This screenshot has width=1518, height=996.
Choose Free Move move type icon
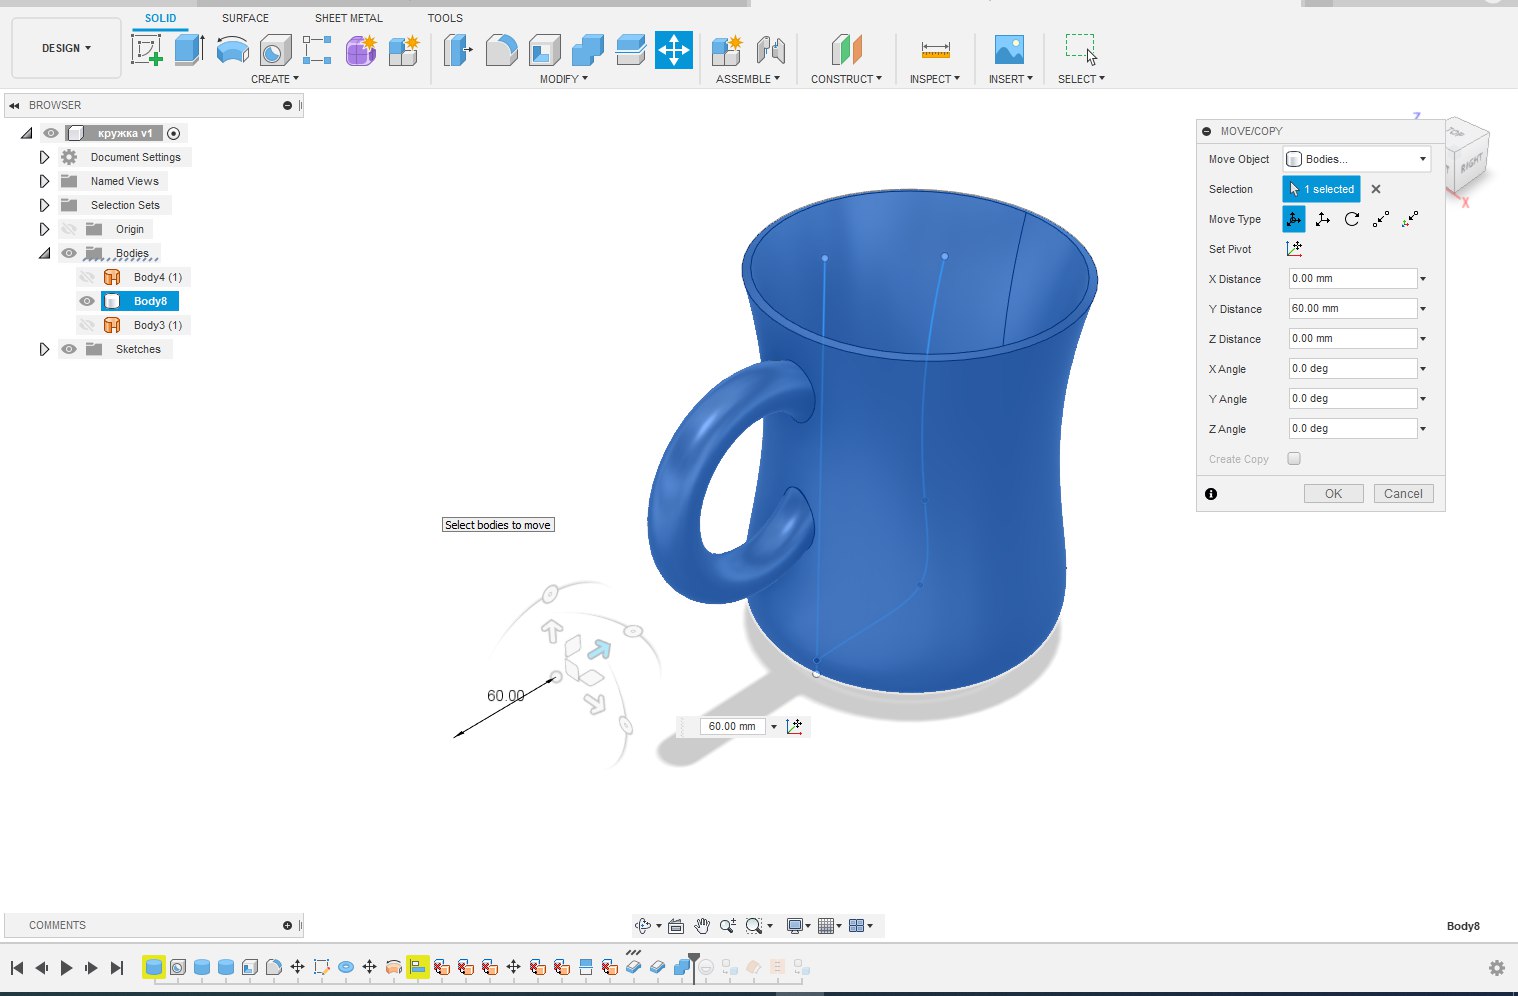[x=1294, y=219]
